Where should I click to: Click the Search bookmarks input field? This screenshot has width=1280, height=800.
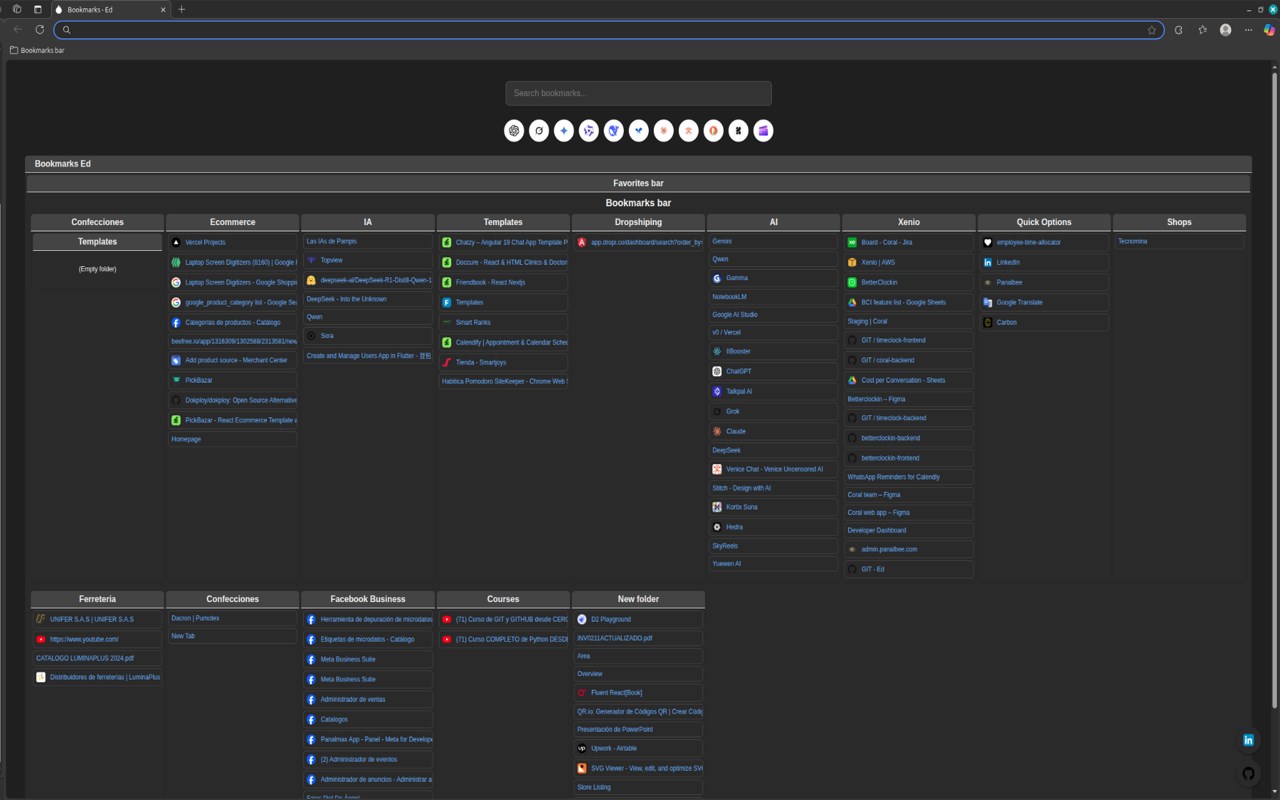(x=638, y=93)
